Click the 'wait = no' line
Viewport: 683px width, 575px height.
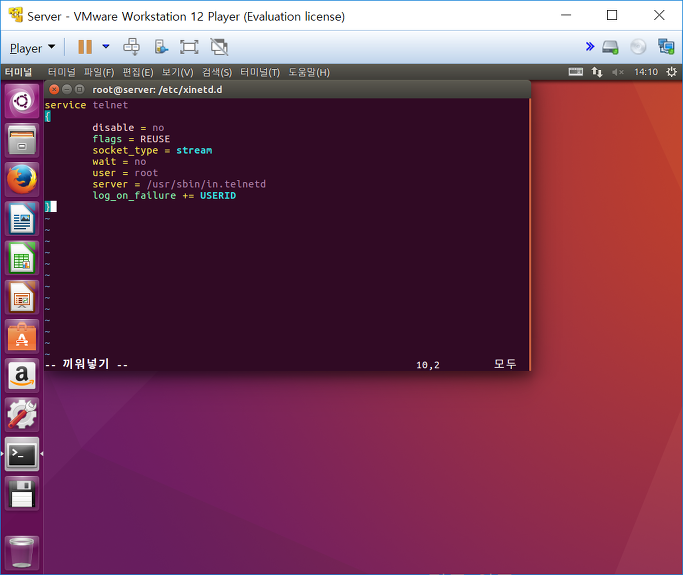[119, 162]
